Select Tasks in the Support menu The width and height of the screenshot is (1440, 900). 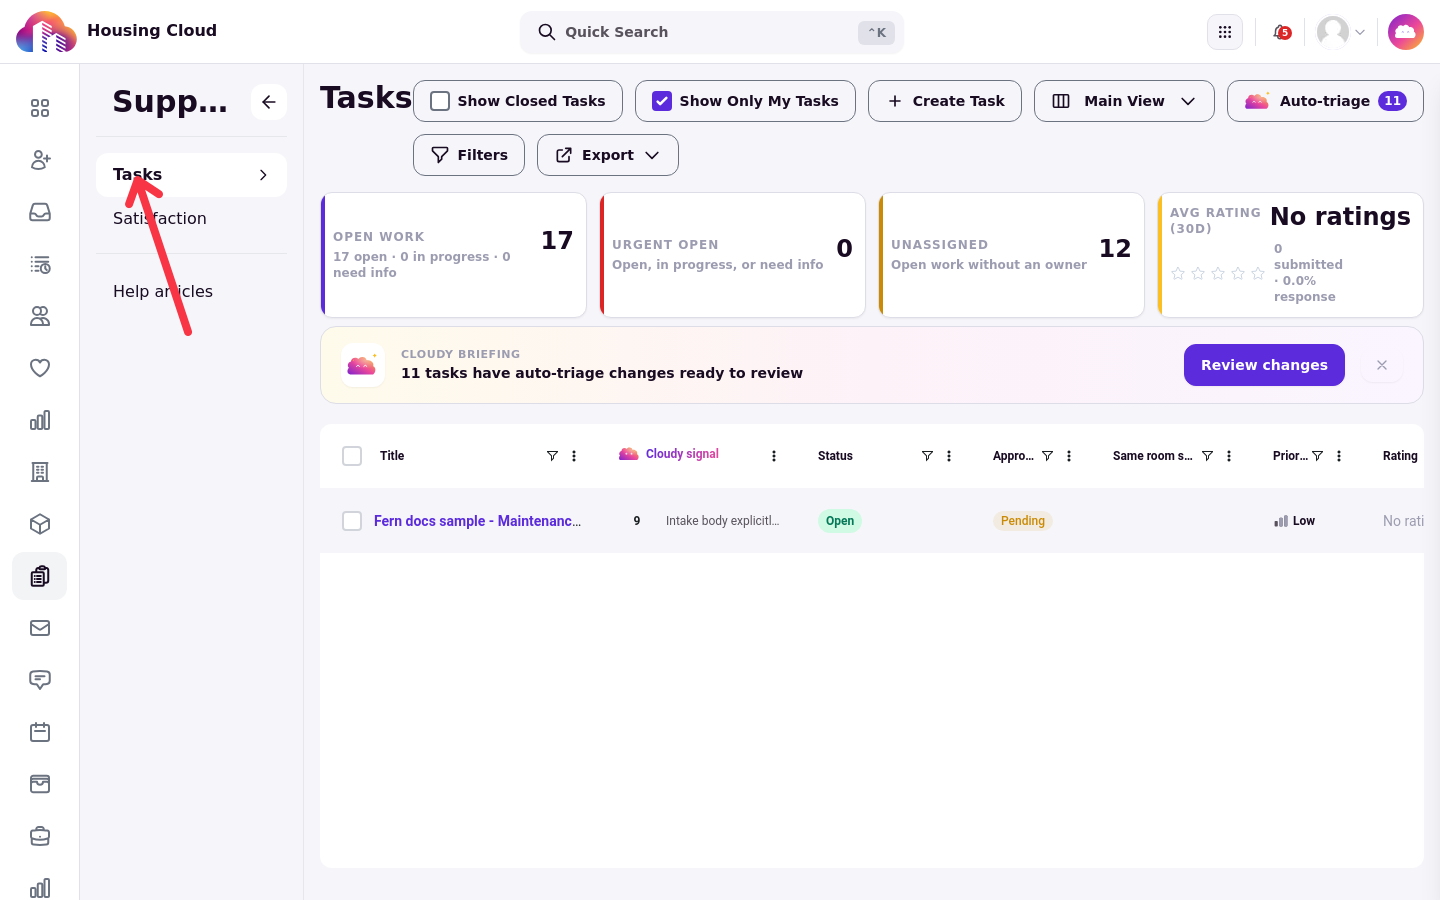pyautogui.click(x=191, y=175)
